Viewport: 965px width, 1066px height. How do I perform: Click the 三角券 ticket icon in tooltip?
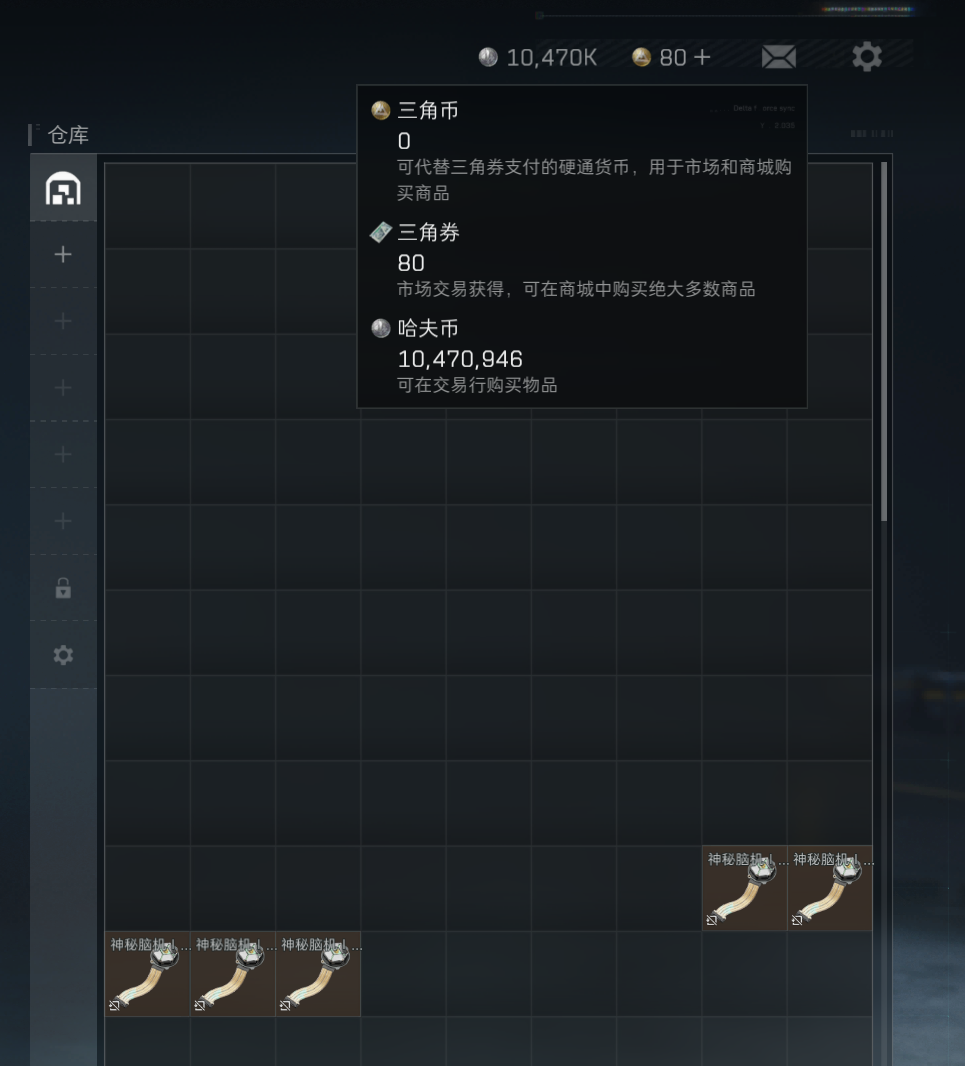click(x=381, y=232)
